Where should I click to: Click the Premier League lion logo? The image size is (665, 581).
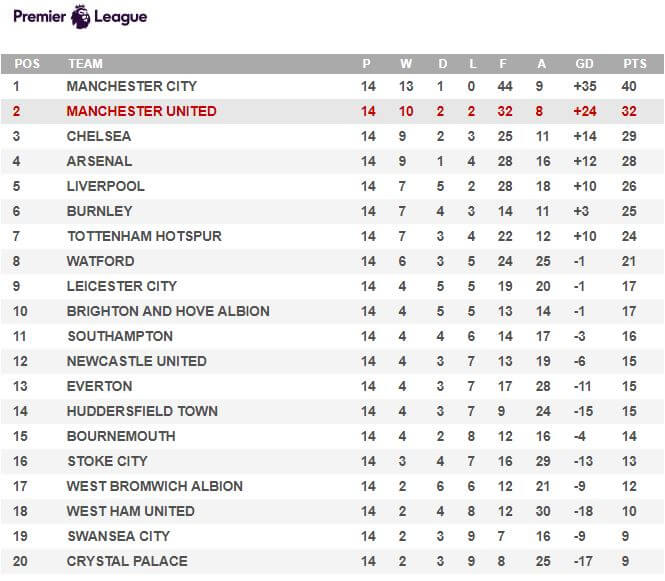pyautogui.click(x=80, y=17)
